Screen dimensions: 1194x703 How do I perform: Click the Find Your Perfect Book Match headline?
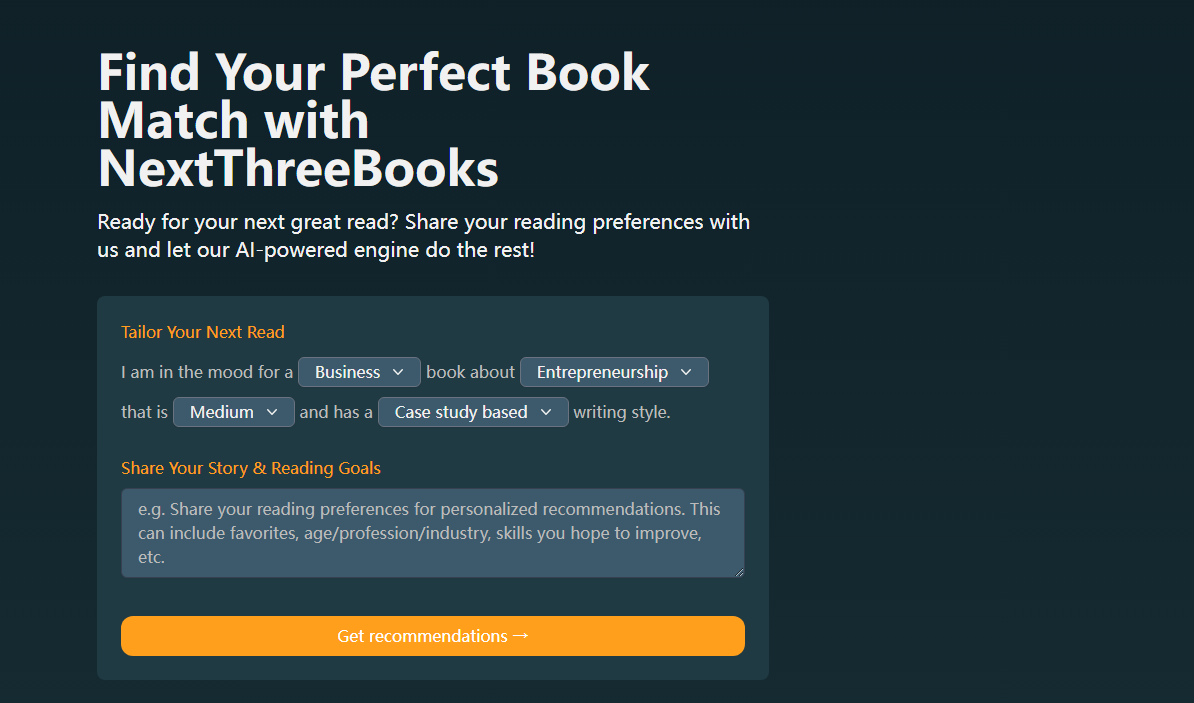[x=374, y=121]
